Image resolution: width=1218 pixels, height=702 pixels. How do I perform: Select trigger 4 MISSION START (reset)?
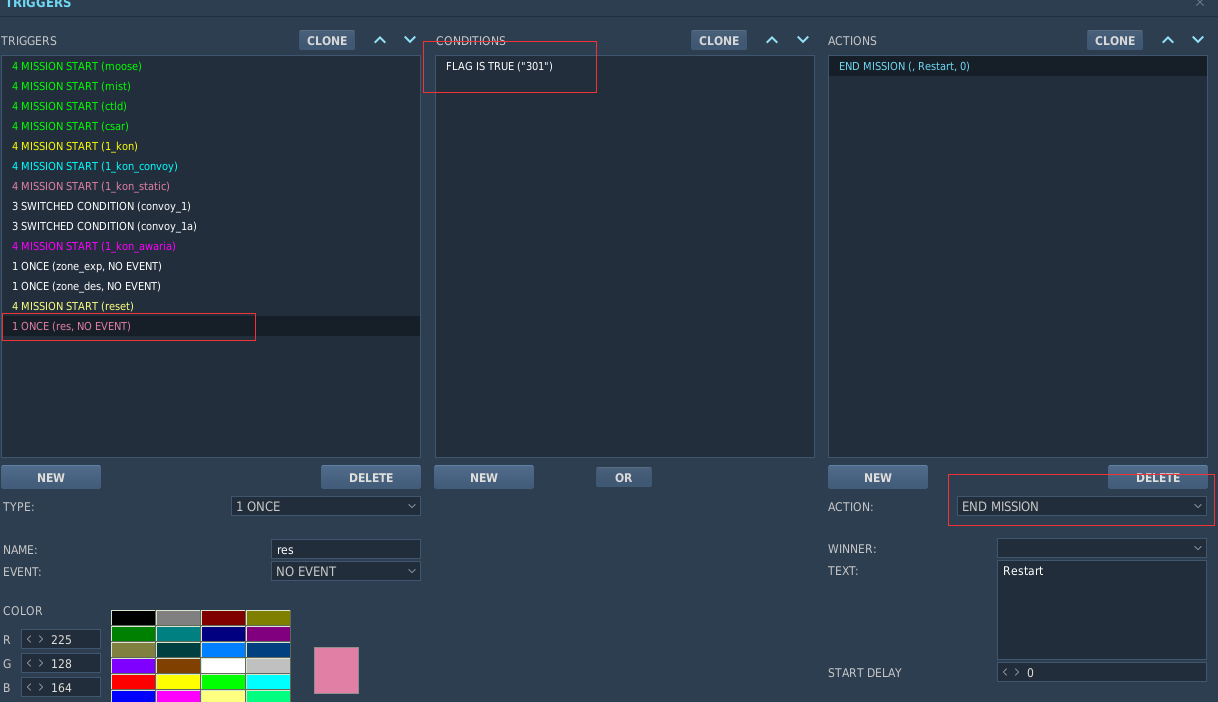click(x=211, y=306)
